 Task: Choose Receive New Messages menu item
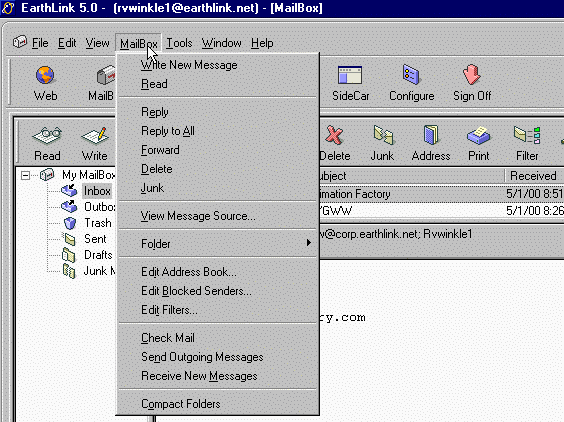[x=218, y=376]
